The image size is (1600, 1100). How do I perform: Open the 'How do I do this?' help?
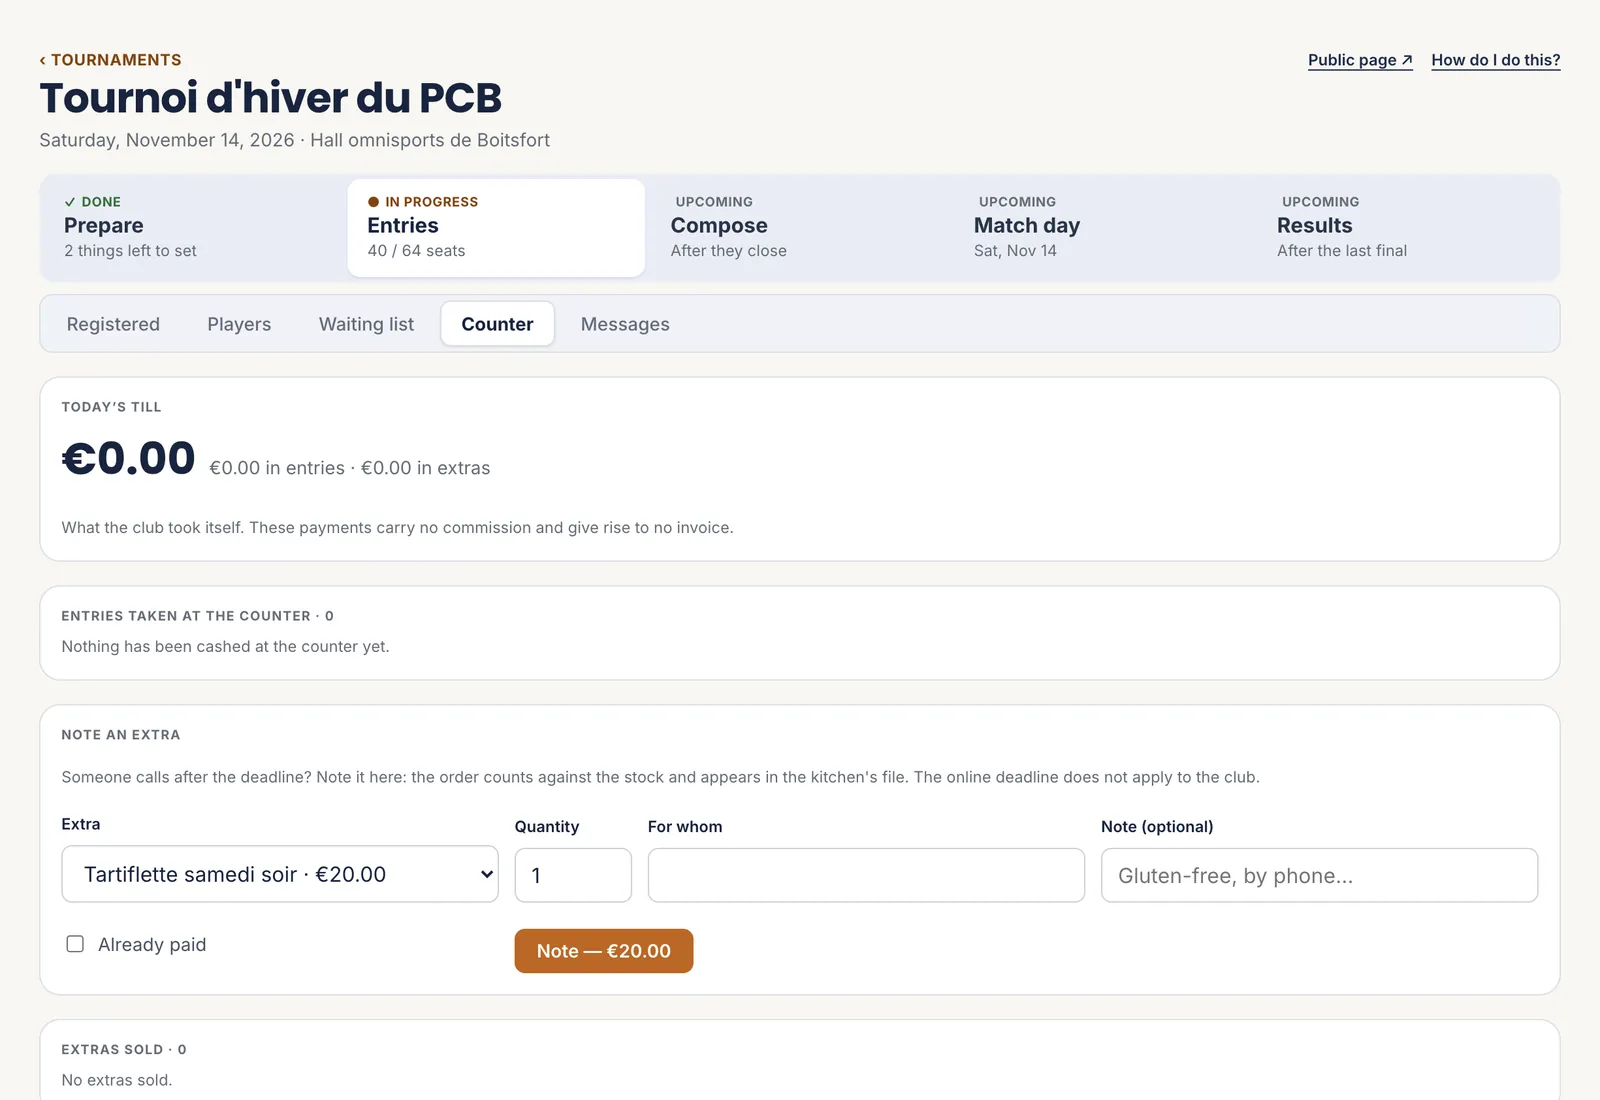(1496, 60)
